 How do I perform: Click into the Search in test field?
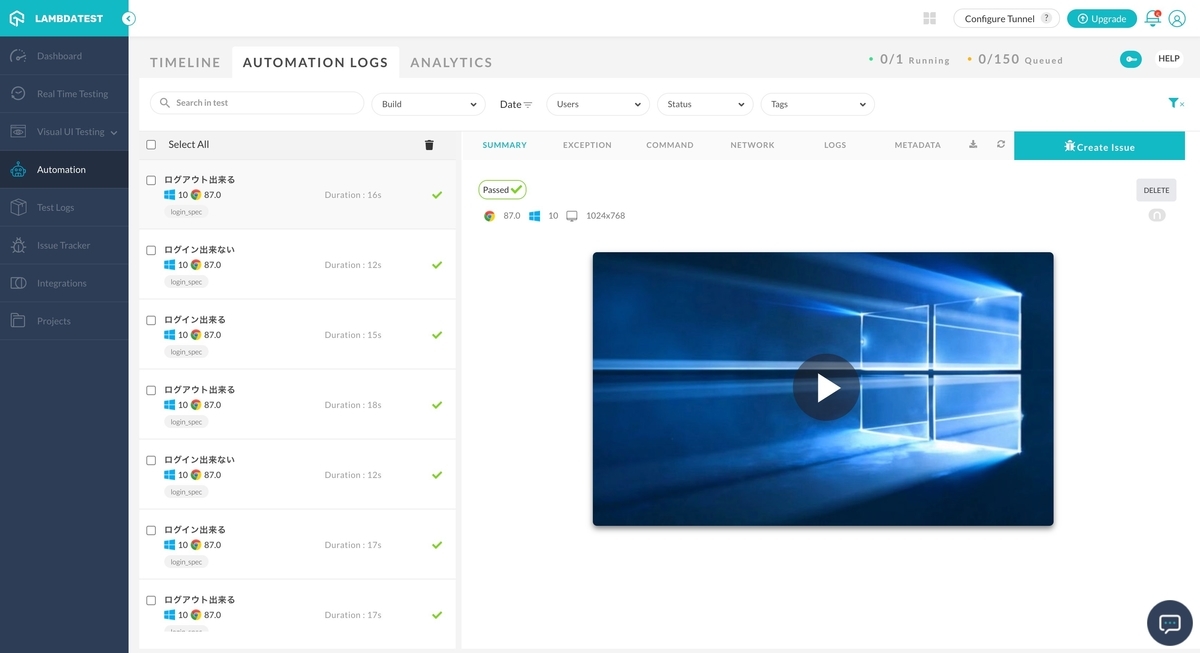[257, 103]
